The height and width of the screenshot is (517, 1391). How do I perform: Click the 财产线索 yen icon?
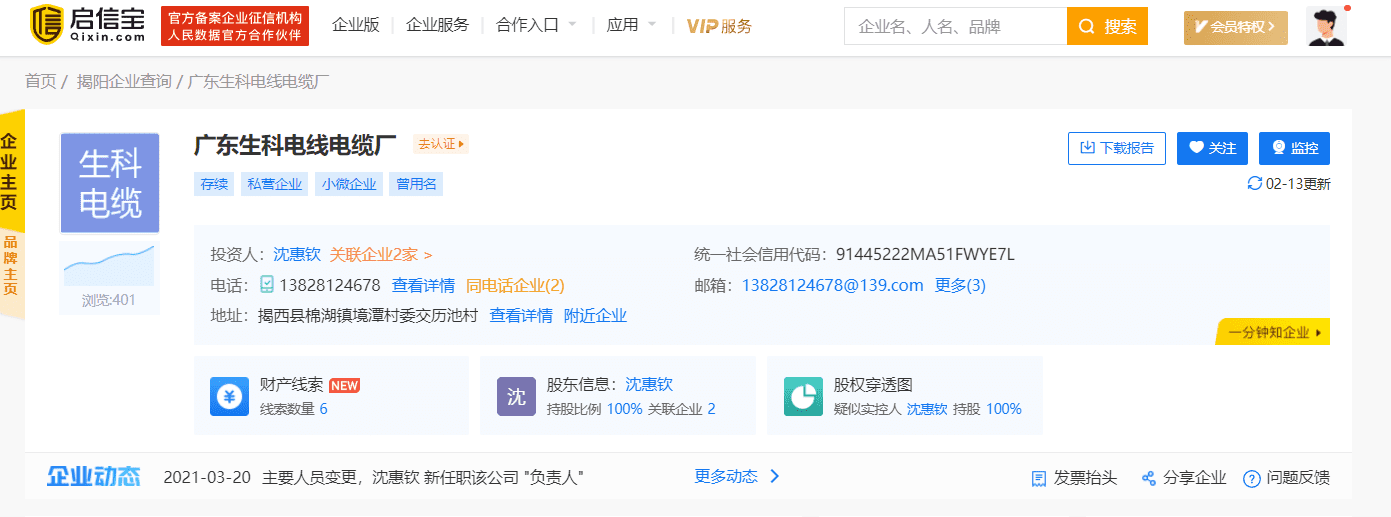pyautogui.click(x=230, y=396)
